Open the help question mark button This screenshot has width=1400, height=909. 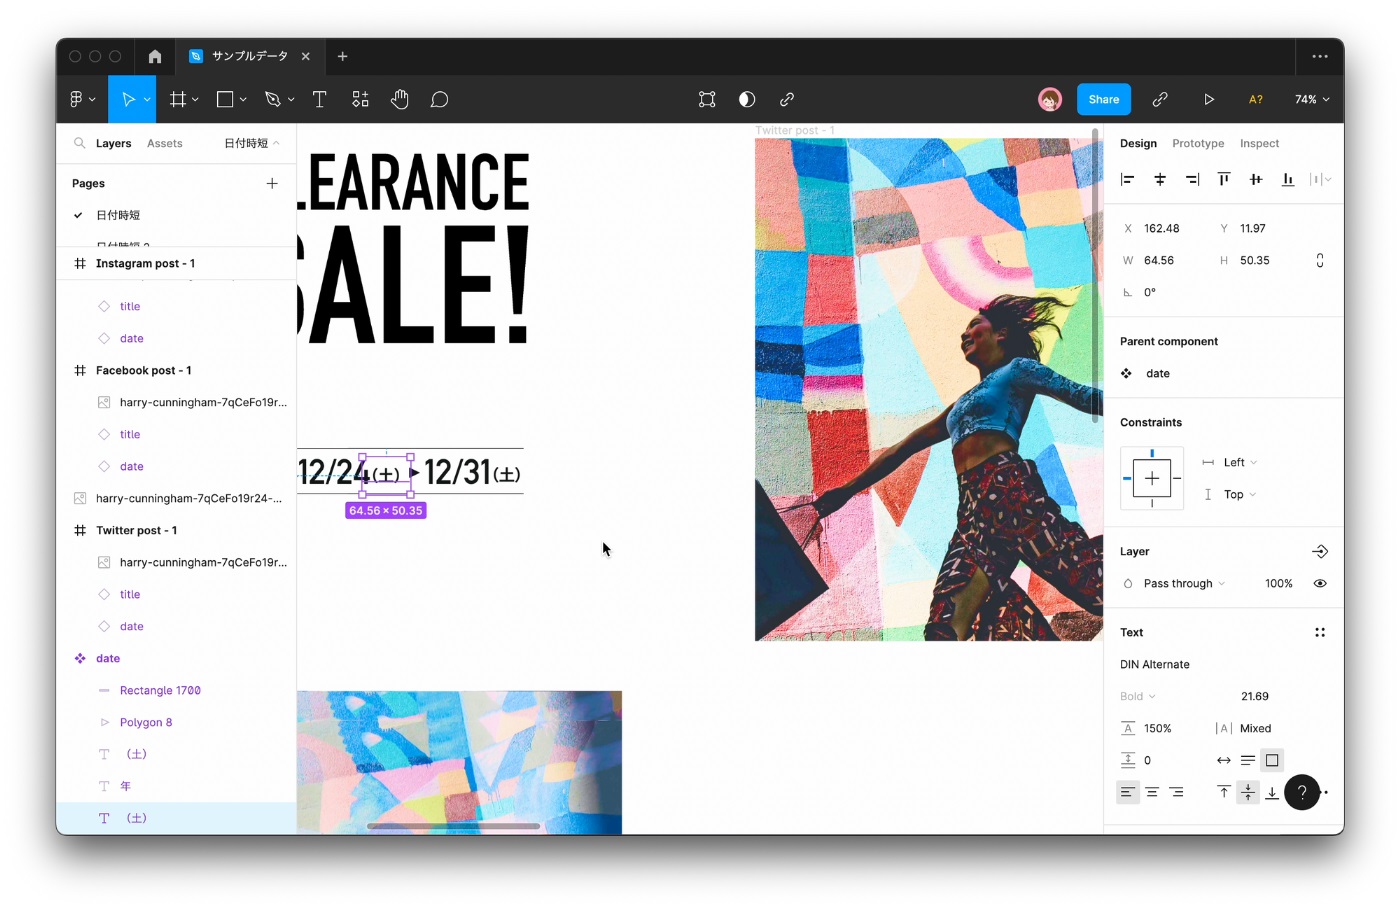click(x=1302, y=792)
